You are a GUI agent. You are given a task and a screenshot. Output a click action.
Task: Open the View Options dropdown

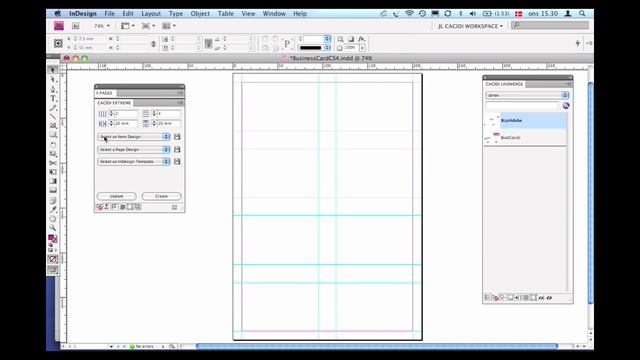tap(128, 26)
